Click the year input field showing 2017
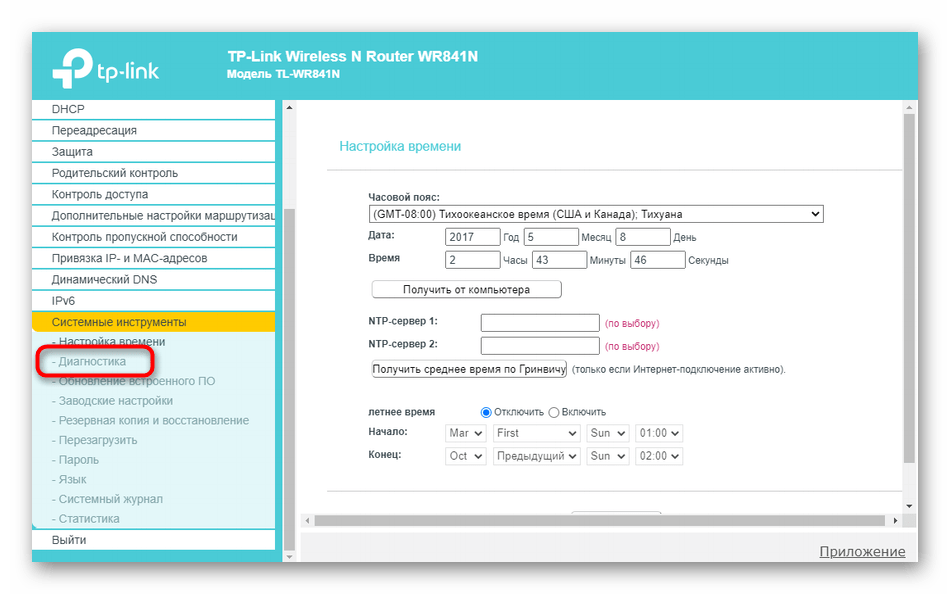Viewport: 950px width, 594px height. tap(473, 237)
